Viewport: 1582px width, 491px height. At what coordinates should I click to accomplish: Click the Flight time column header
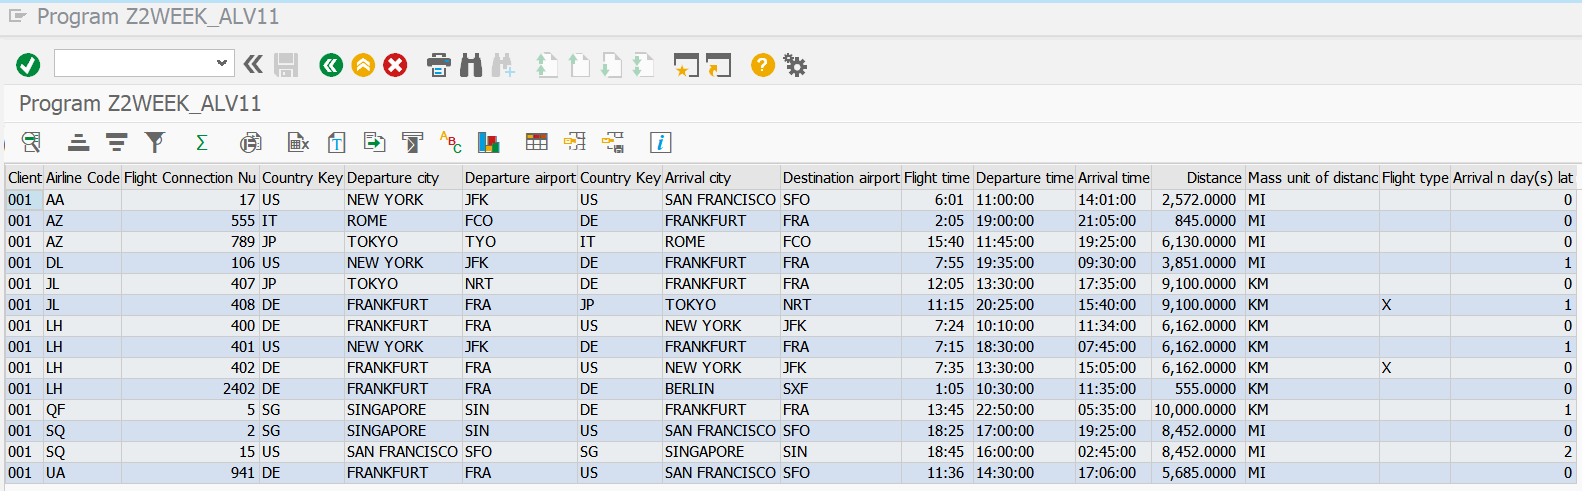(x=937, y=177)
